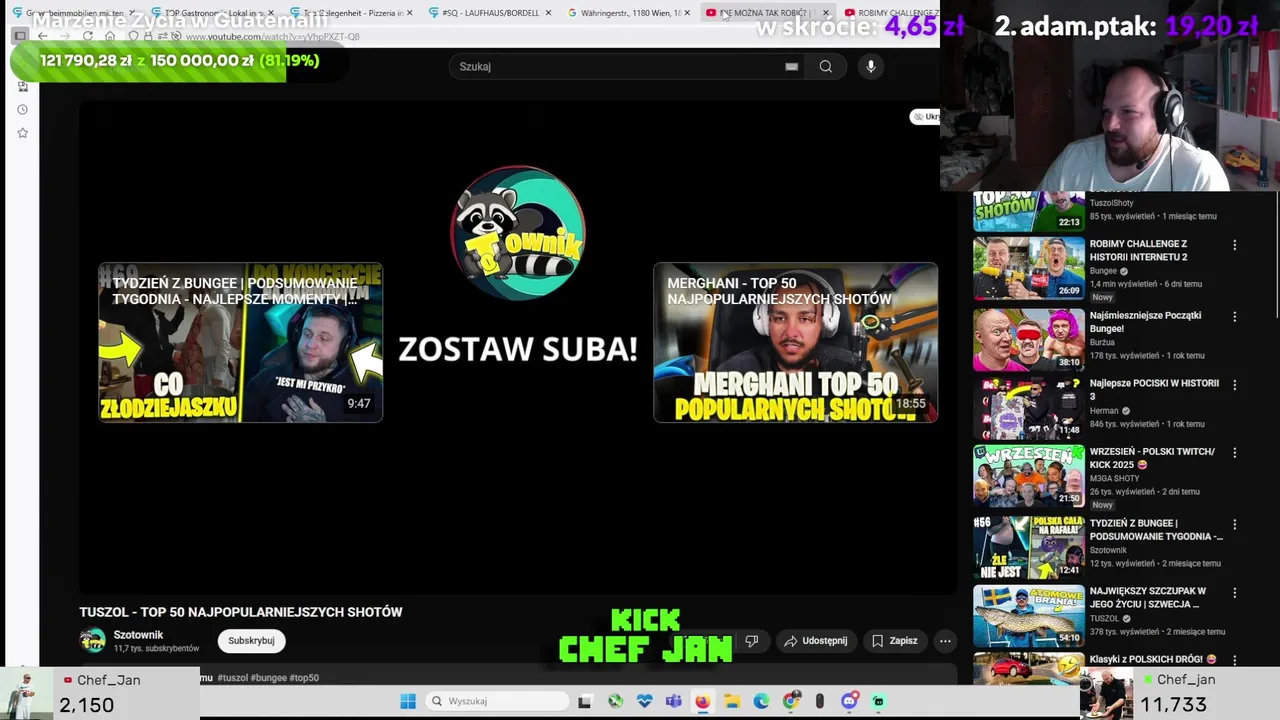Open history clock icon in browser sidebar
1280x720 pixels.
(x=22, y=110)
